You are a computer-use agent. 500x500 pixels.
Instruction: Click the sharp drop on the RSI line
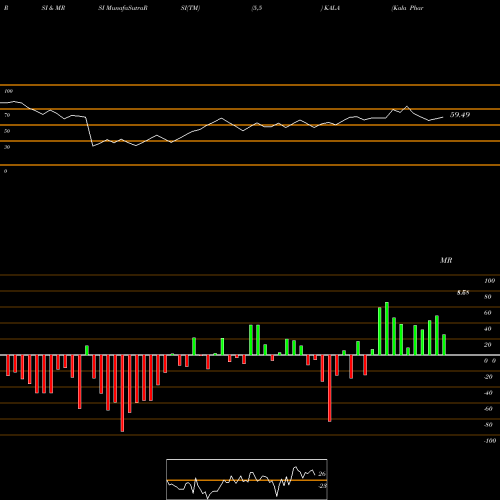point(89,132)
